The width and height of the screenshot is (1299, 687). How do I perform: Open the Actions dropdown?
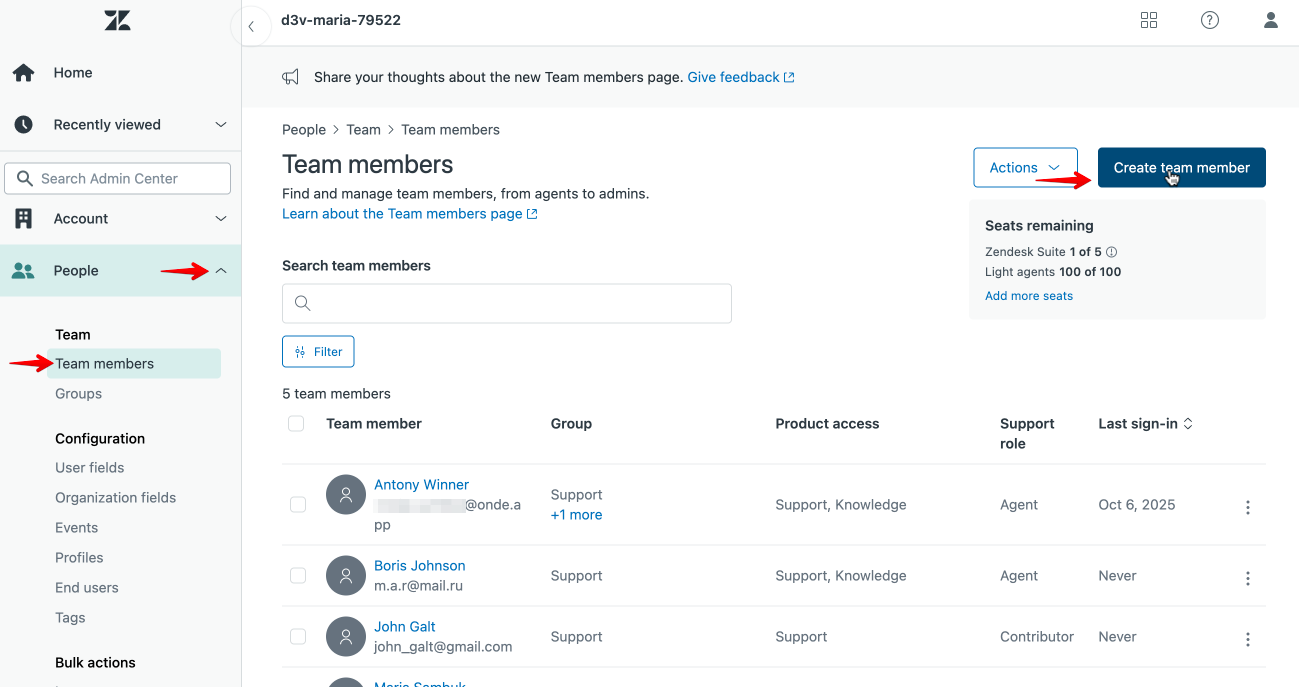[x=1025, y=168]
